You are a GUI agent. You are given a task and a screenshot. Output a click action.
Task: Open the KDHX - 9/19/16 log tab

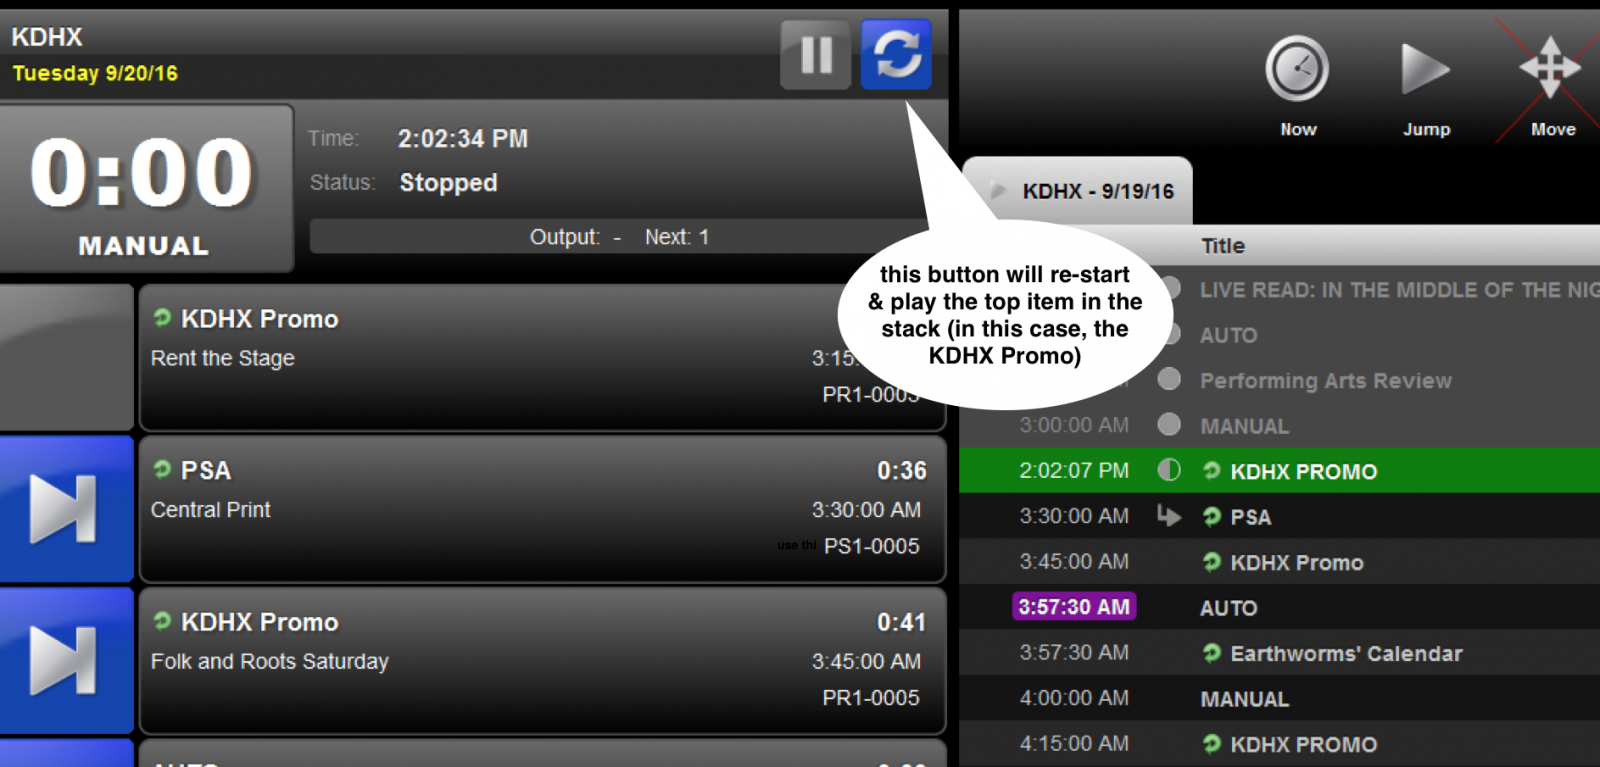point(1097,191)
